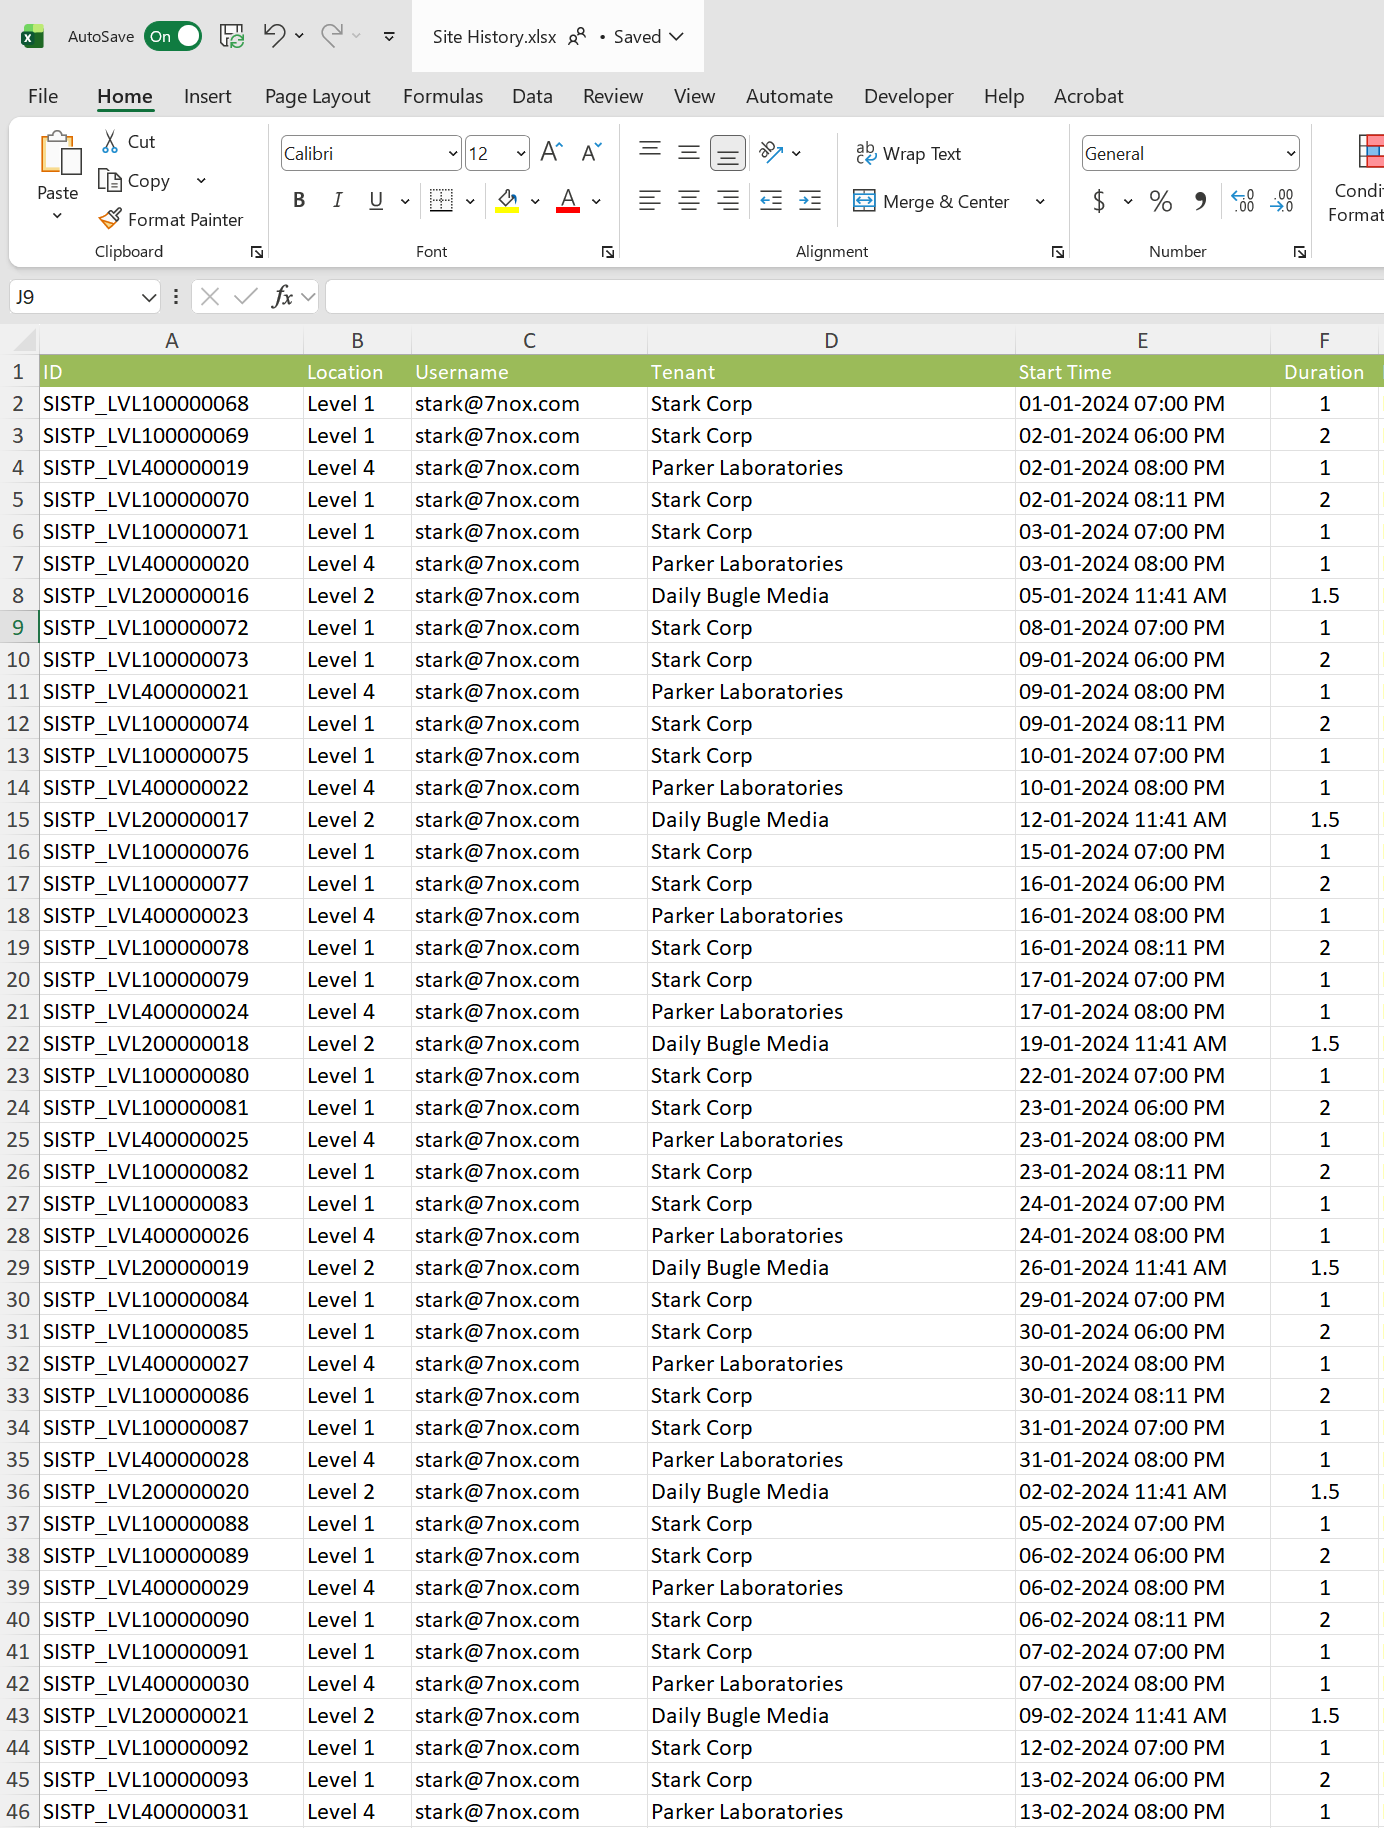Apply the yellow fill color swatch
1384x1828 pixels.
[x=508, y=201]
